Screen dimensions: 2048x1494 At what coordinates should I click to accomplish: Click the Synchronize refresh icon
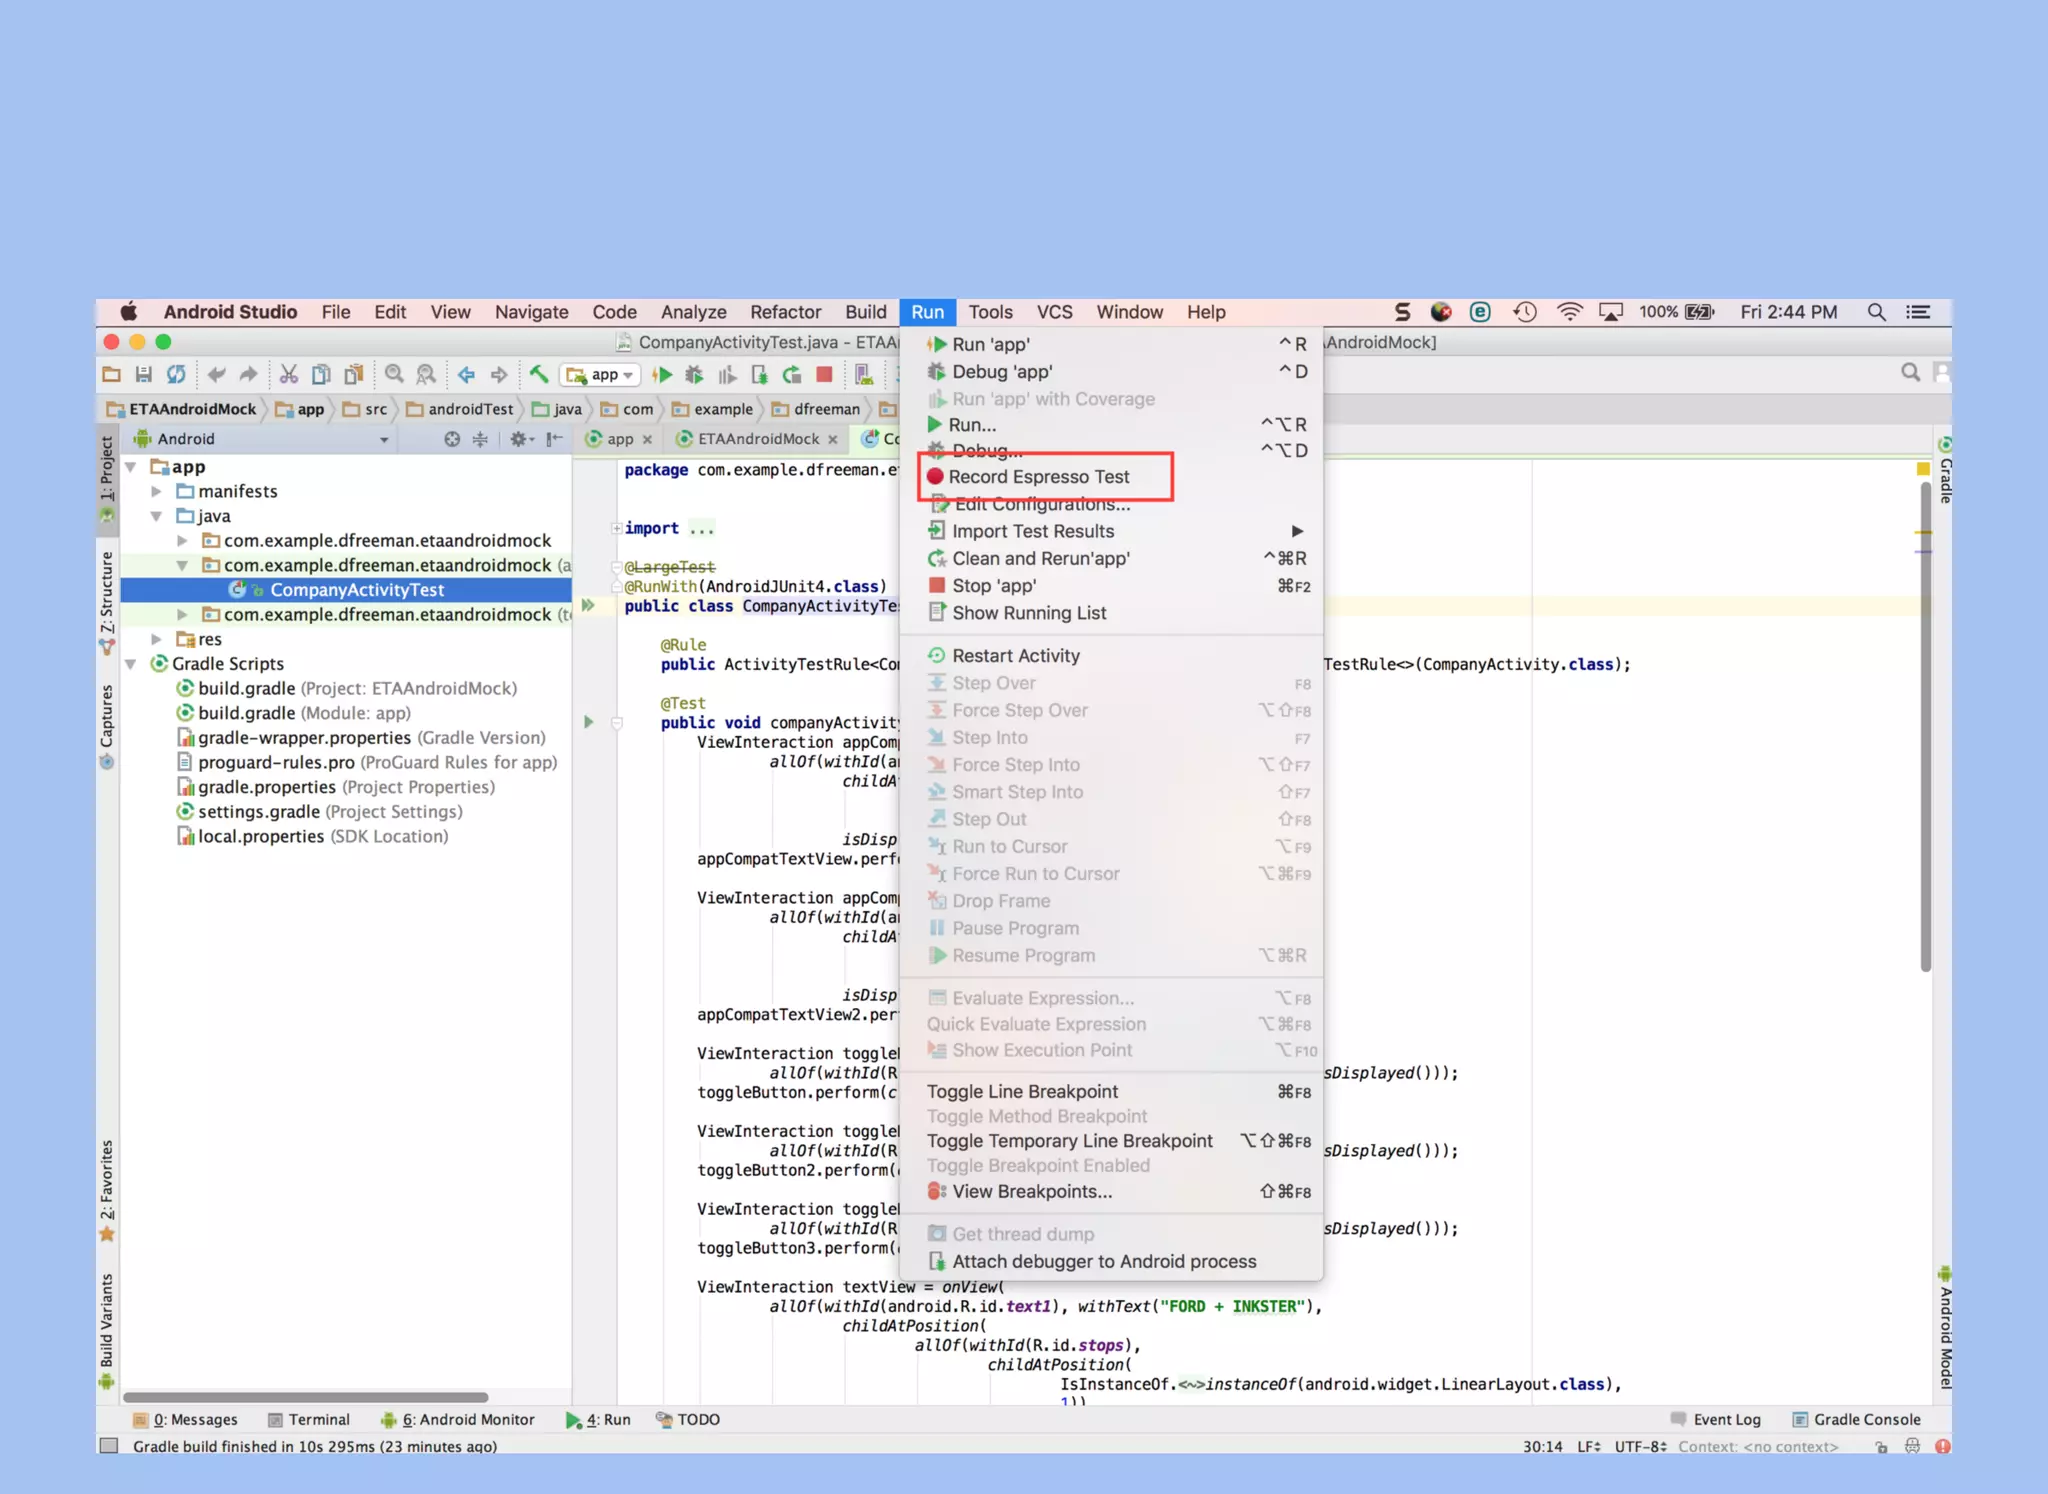pos(176,375)
